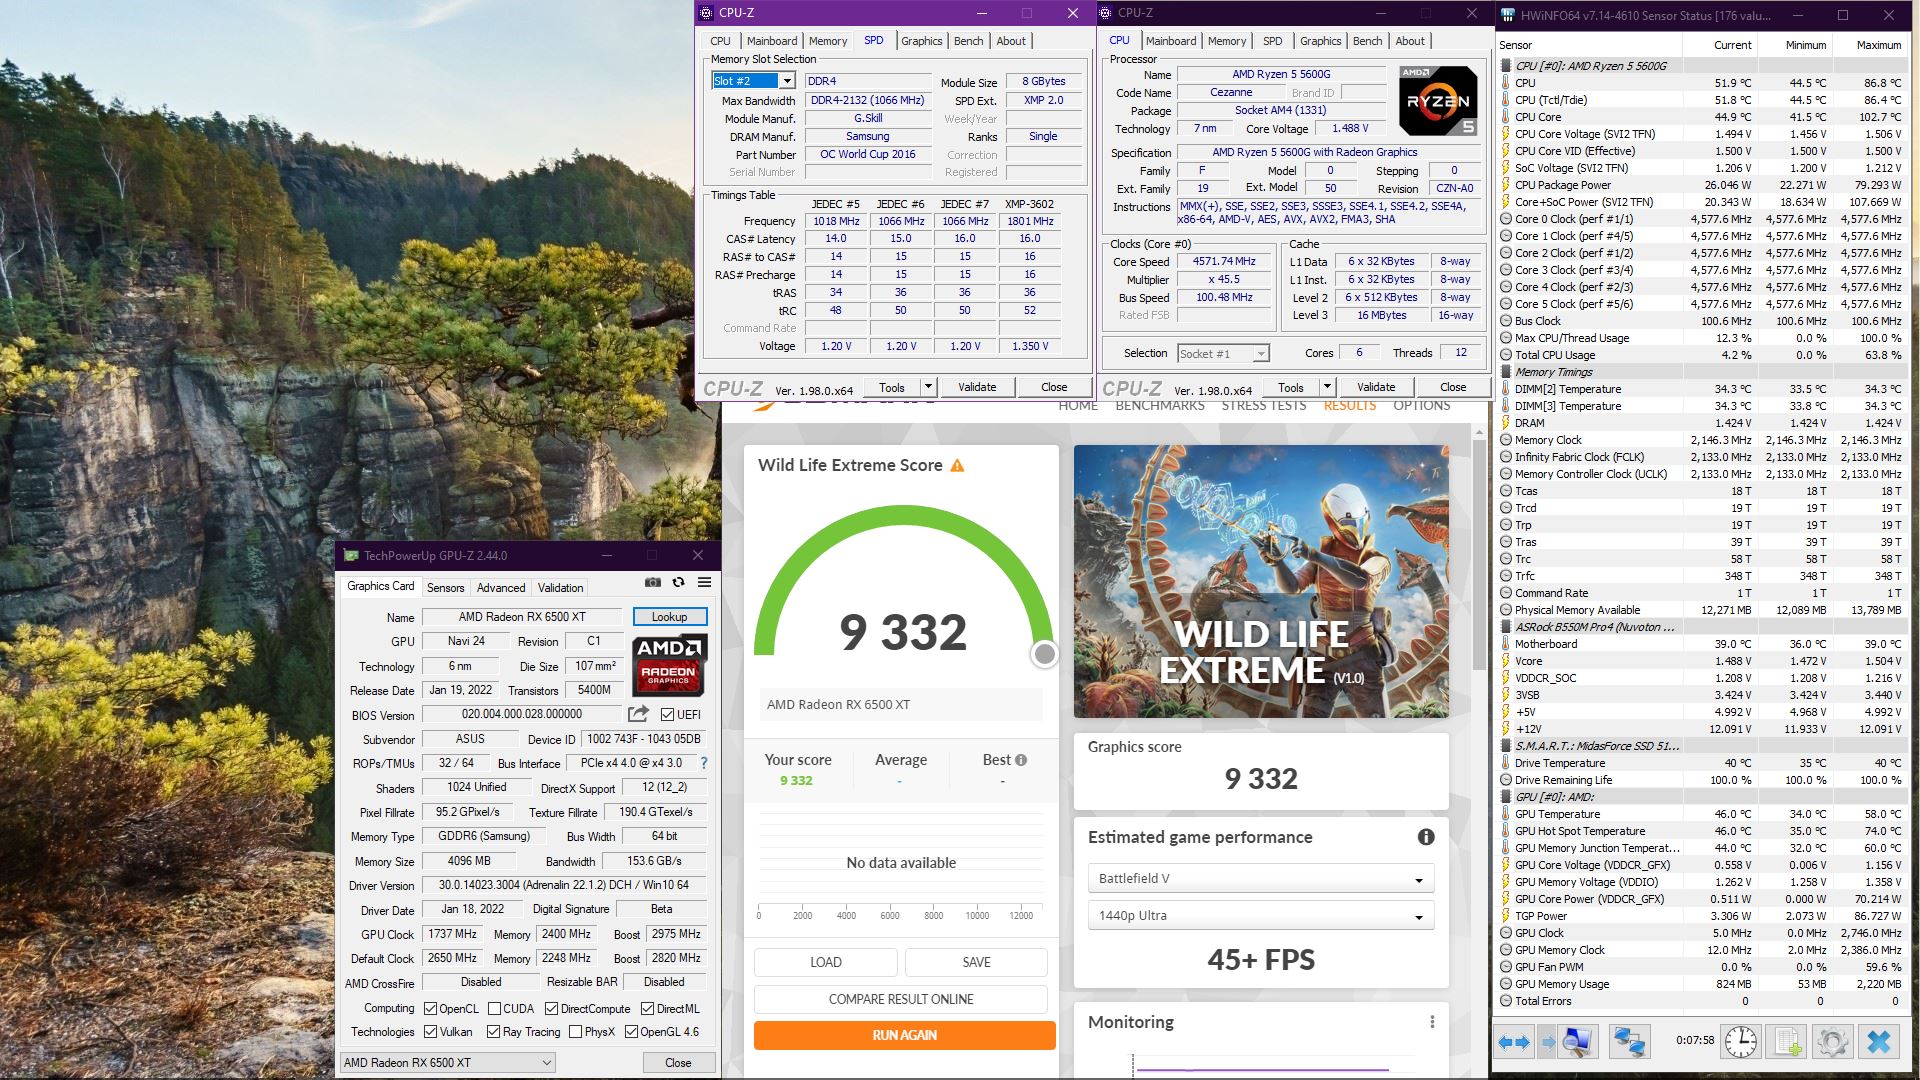Toggle Vulkan checkbox
Viewport: 1920px width, 1080px height.
click(x=430, y=1031)
